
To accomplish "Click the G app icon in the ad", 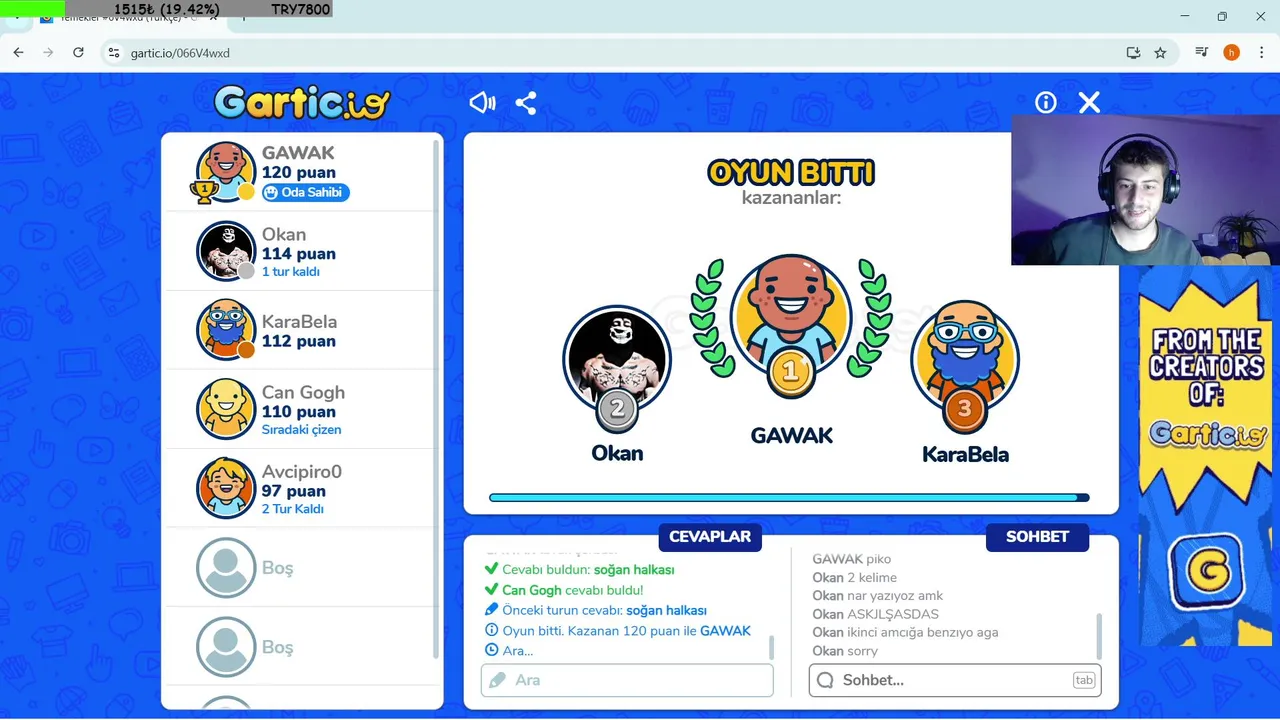I will coord(1207,572).
